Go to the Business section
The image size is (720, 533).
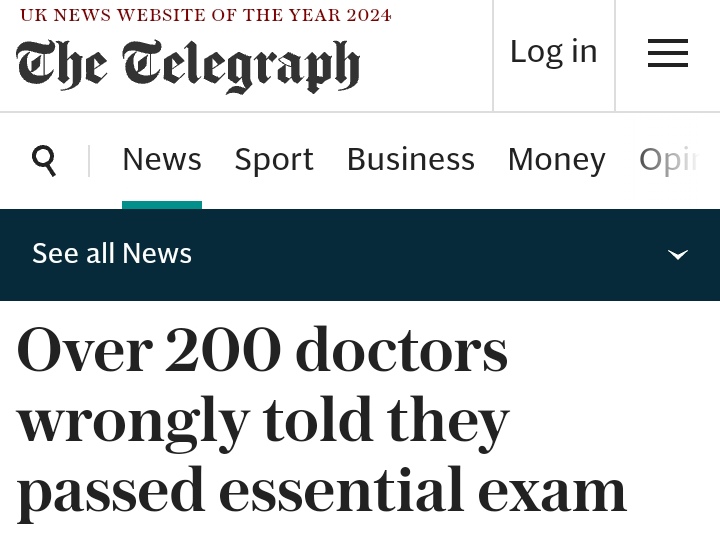[410, 160]
